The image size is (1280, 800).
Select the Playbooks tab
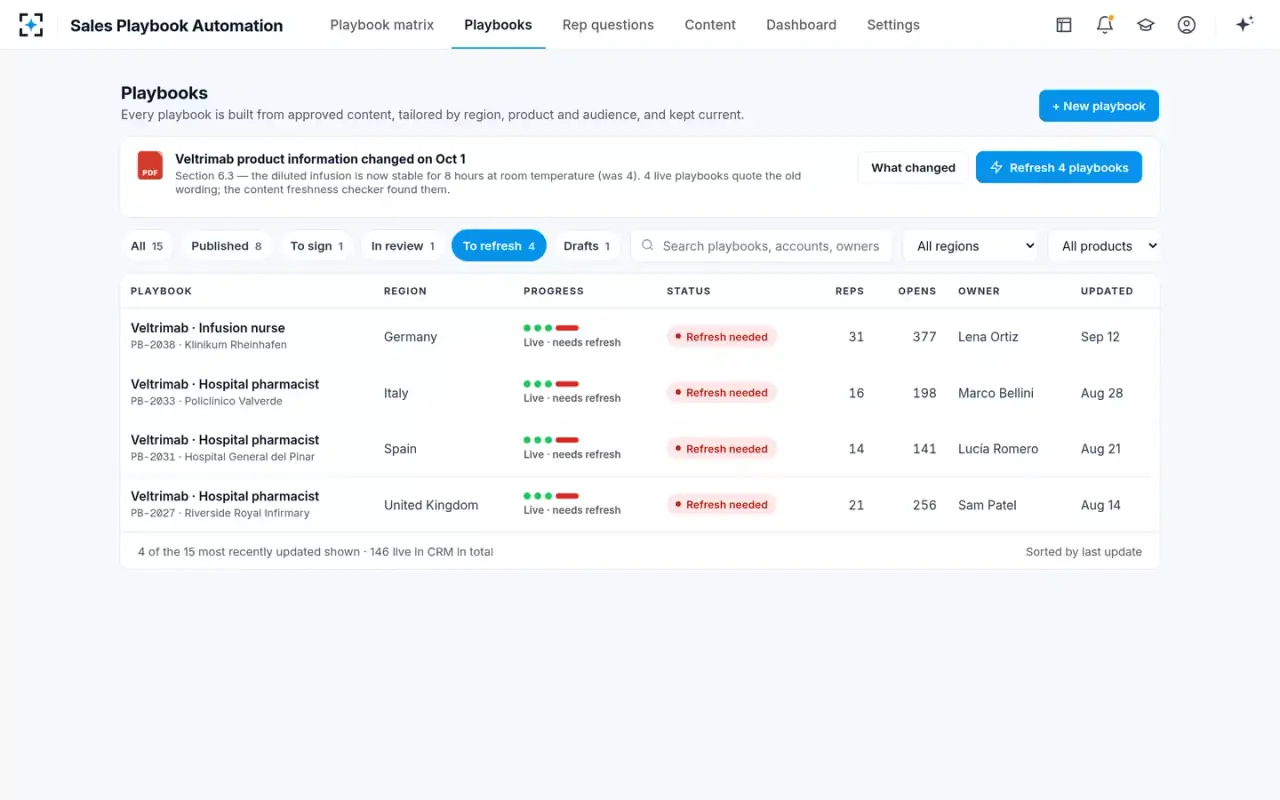pyautogui.click(x=498, y=25)
